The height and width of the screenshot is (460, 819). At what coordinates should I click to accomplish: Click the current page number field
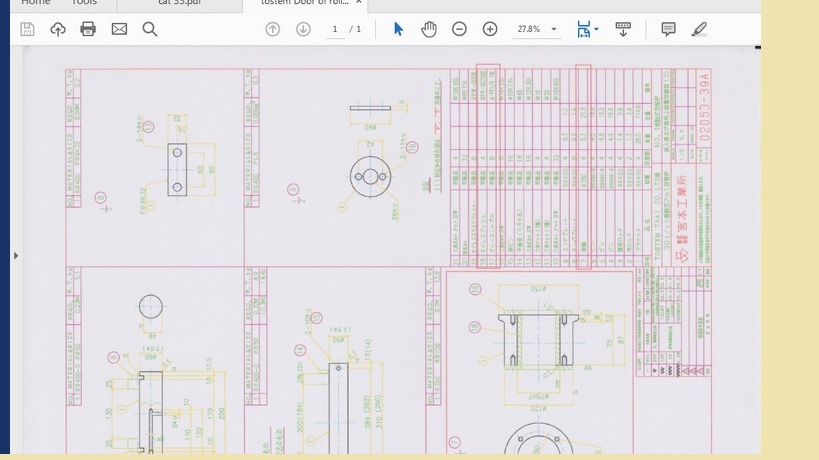tap(336, 29)
